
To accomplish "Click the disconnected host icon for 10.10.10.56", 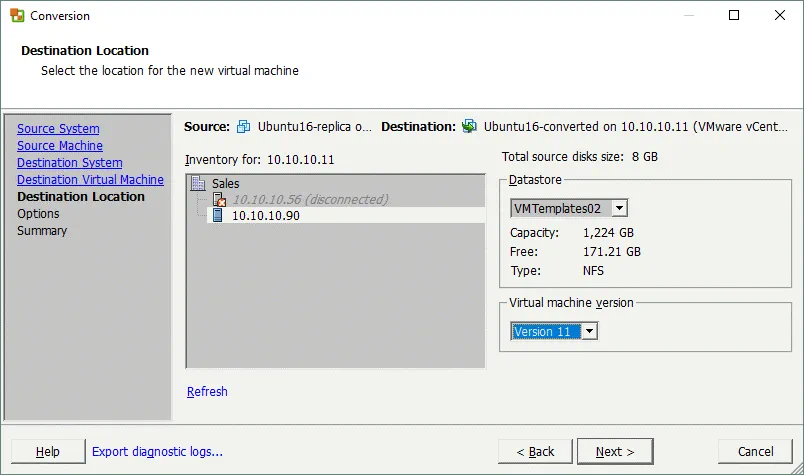I will pos(219,200).
